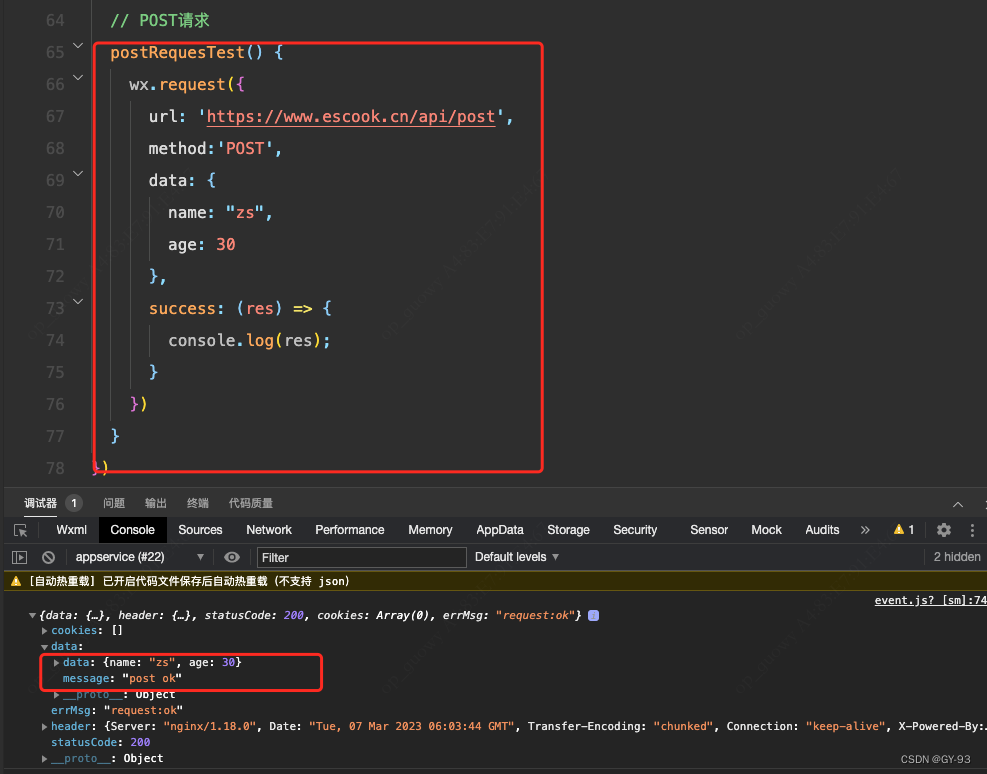Select the Console tab
This screenshot has width=987, height=774.
click(x=132, y=530)
